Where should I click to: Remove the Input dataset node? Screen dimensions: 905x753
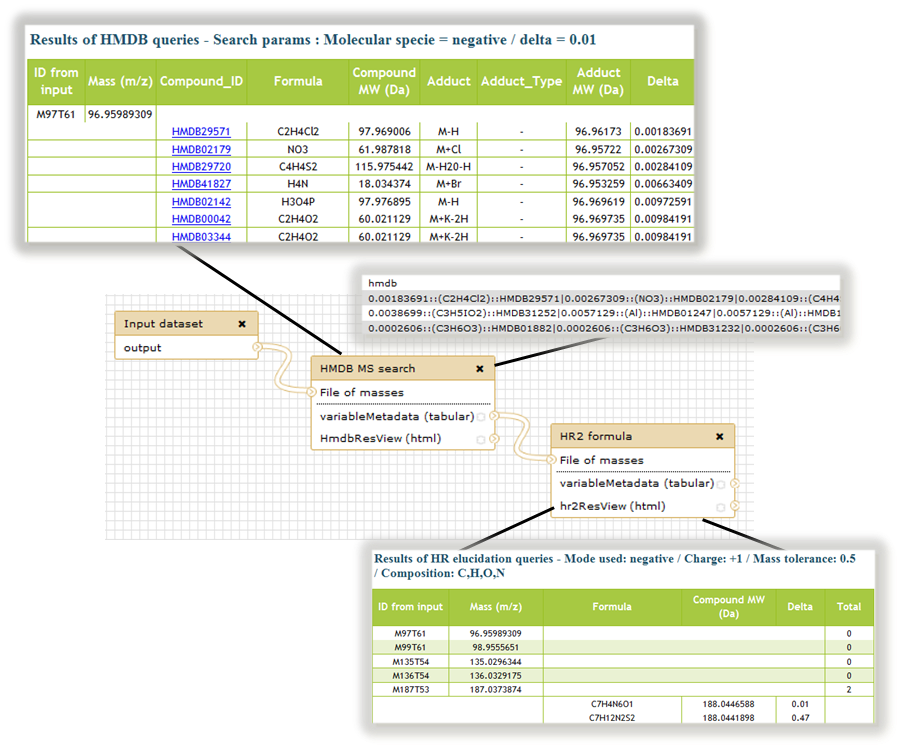coord(242,324)
